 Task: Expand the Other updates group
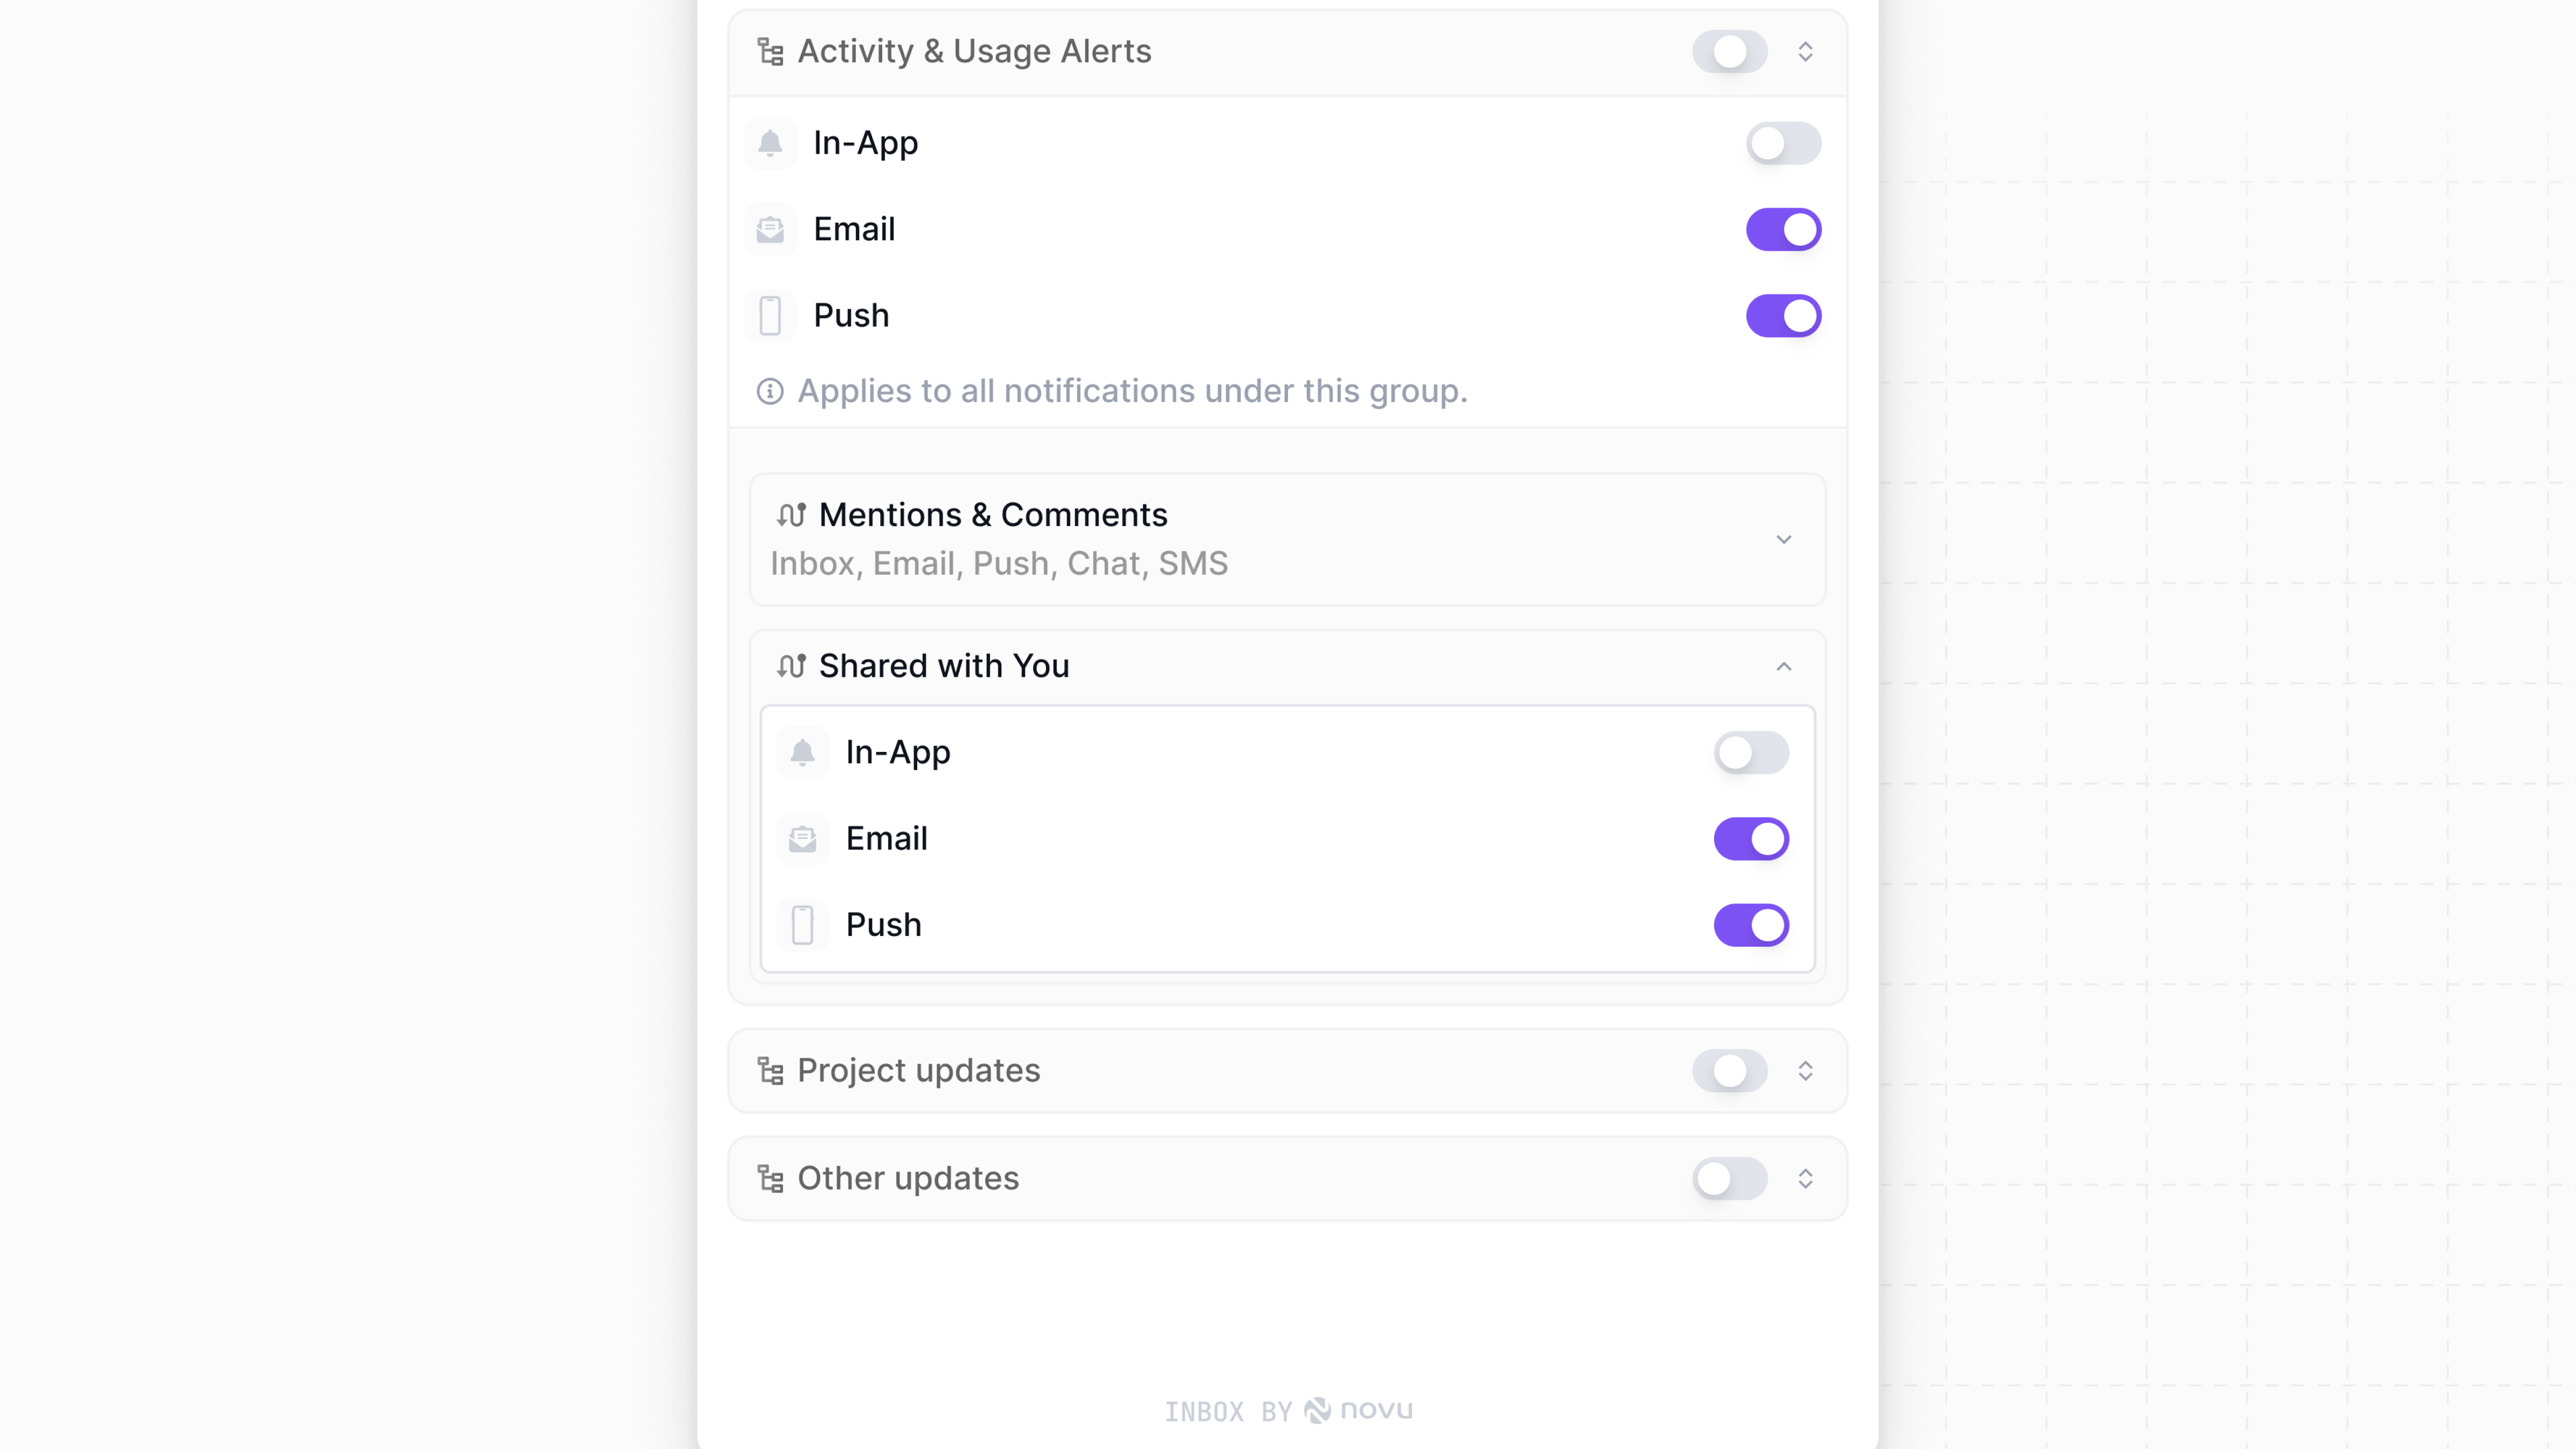coord(1806,1178)
